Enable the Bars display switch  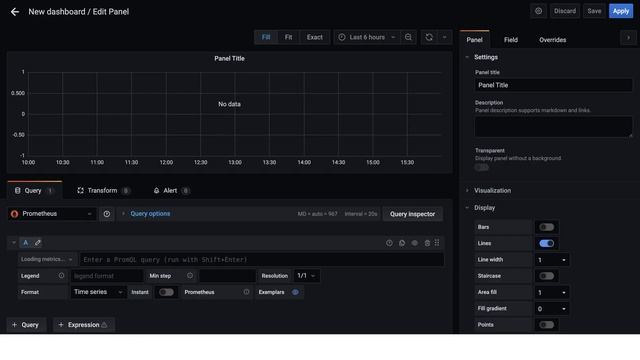547,227
